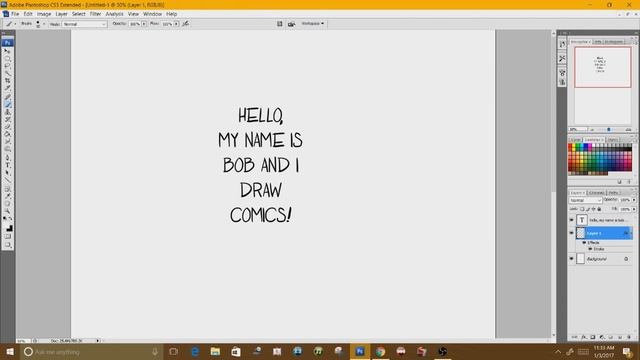Hide the Background layer eye icon
The height and width of the screenshot is (360, 640).
click(571, 259)
